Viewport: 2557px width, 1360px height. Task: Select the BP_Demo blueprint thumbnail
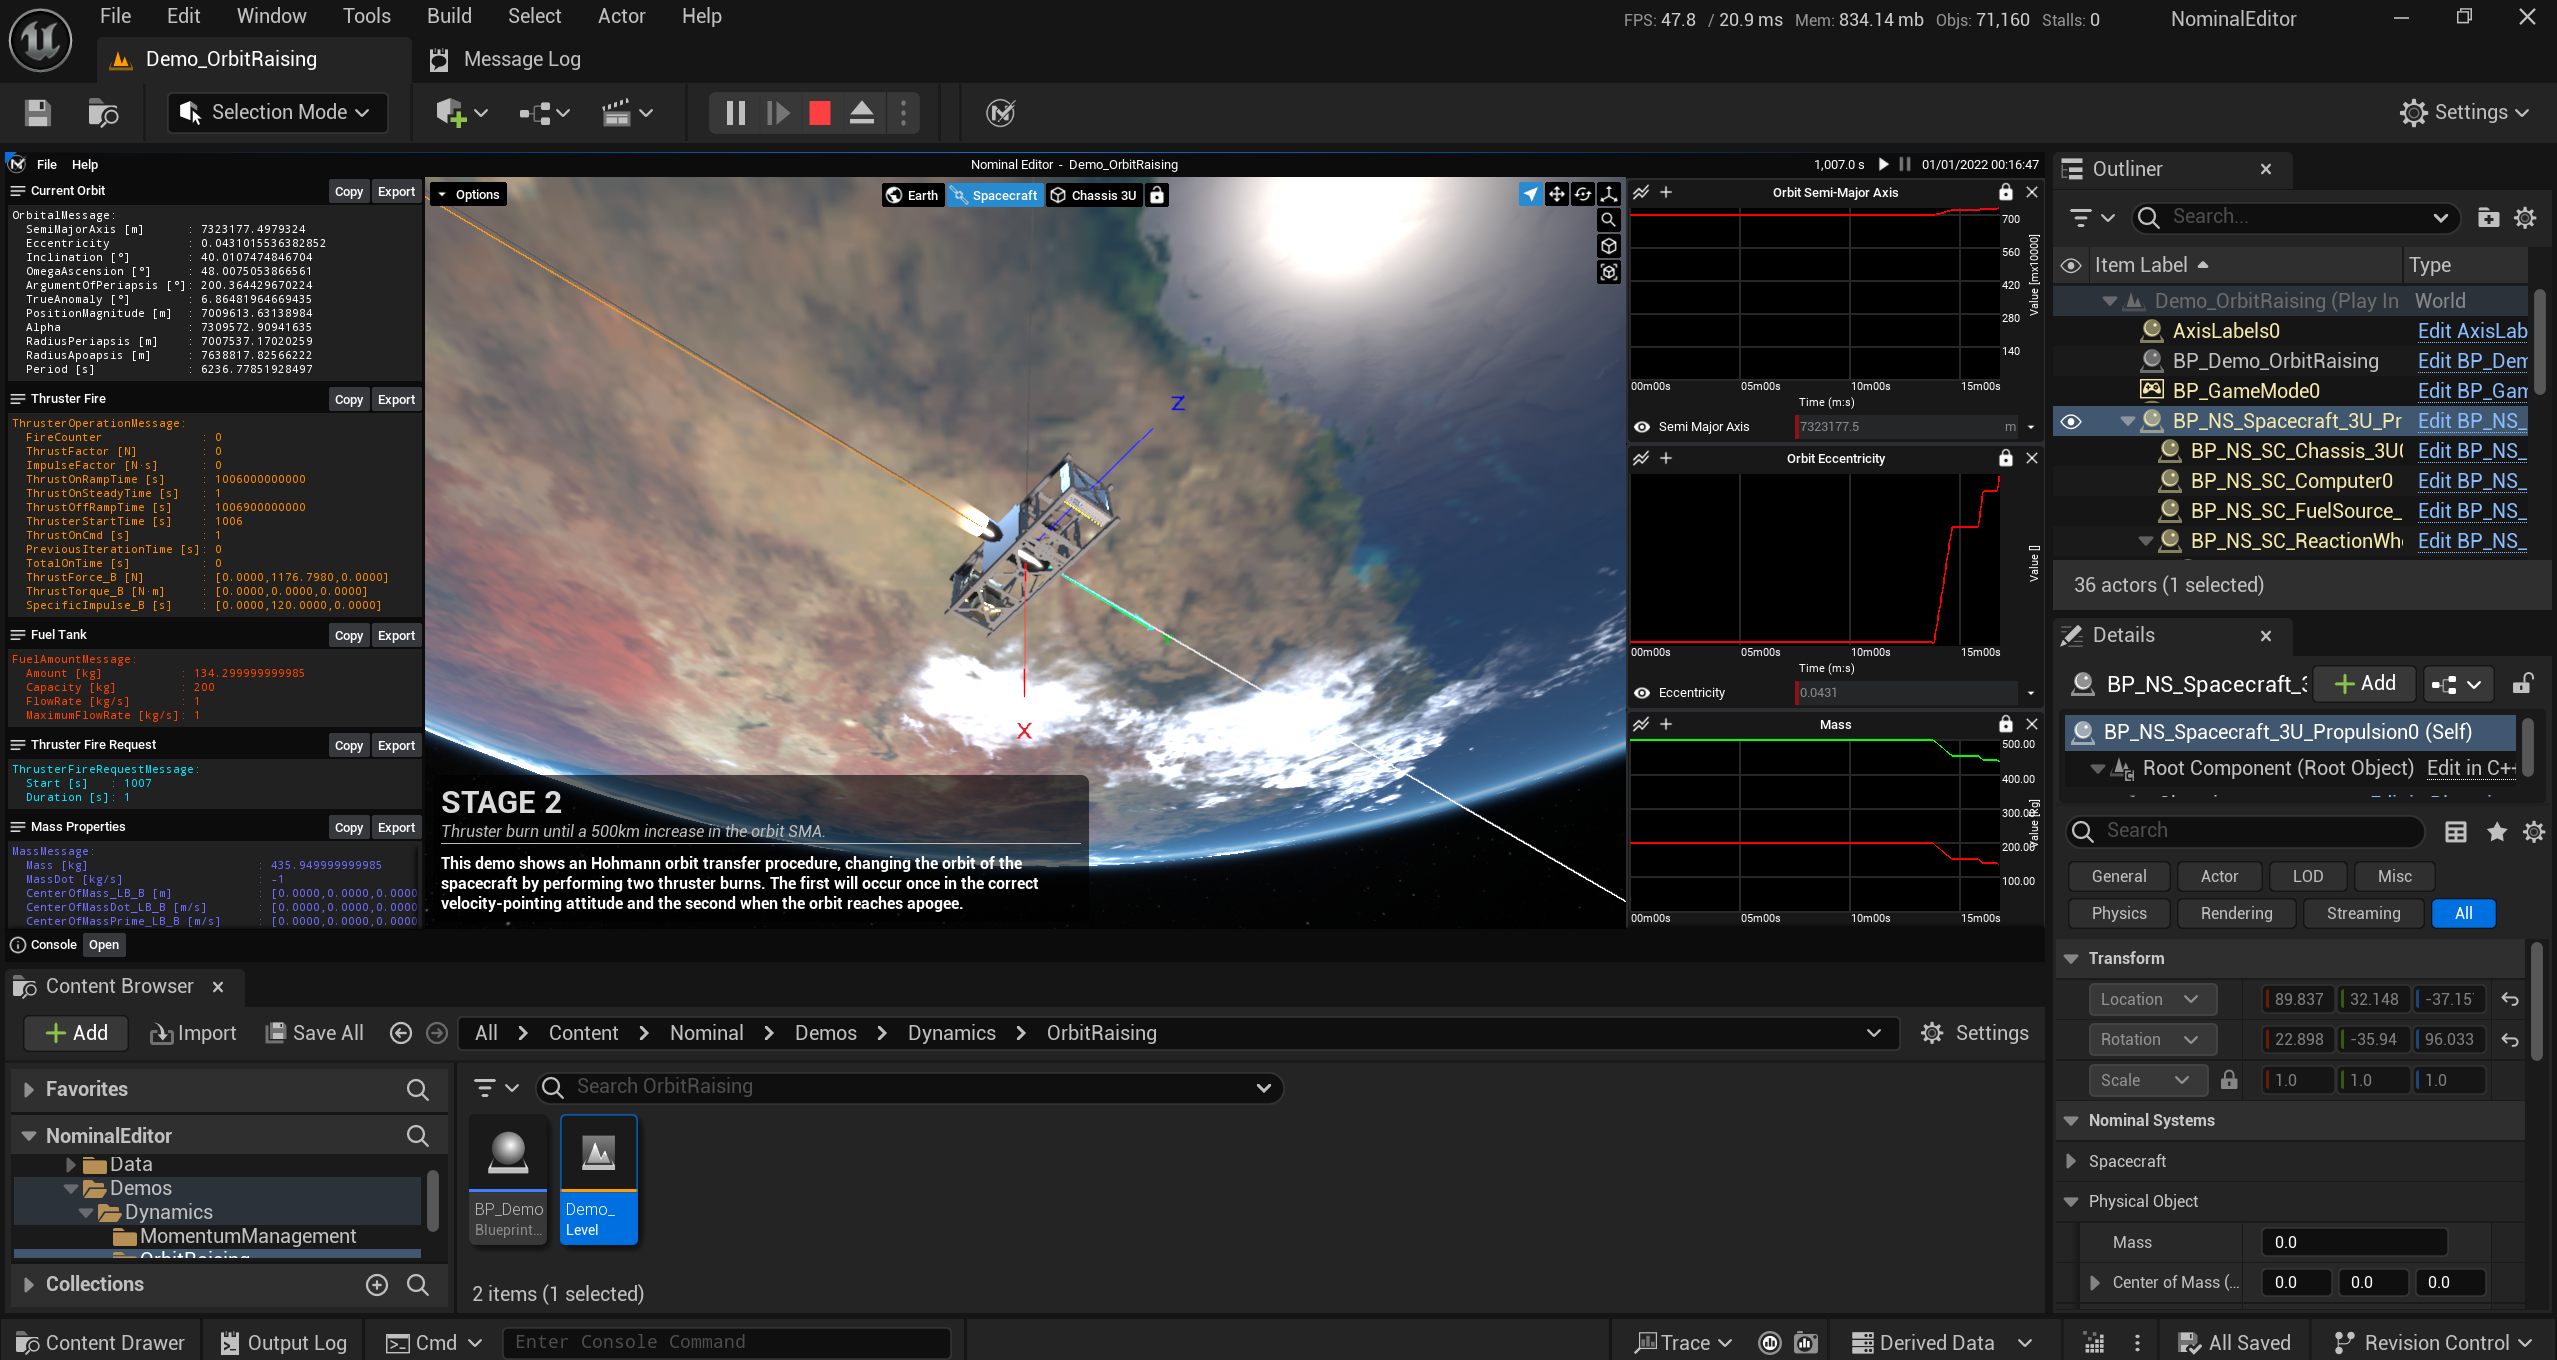pyautogui.click(x=508, y=1179)
